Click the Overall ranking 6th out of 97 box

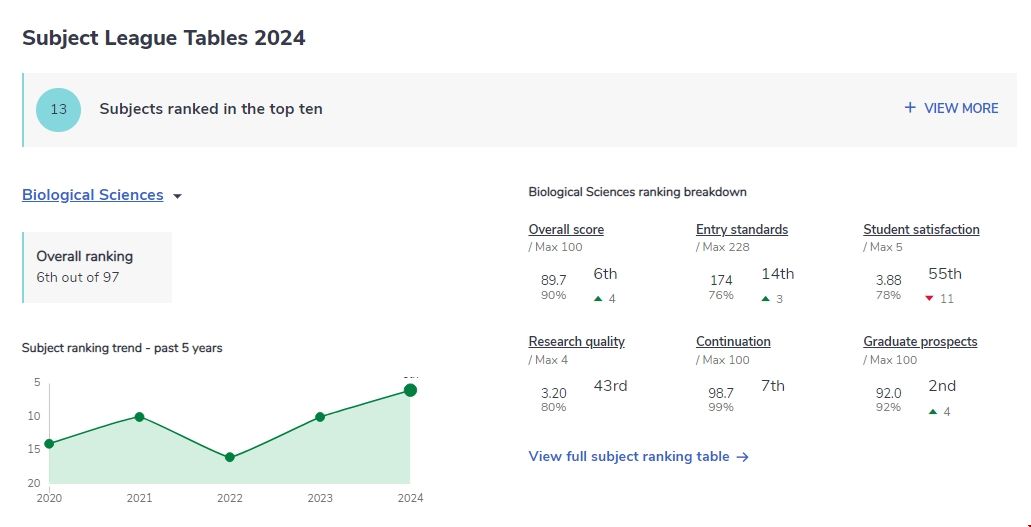tap(97, 267)
